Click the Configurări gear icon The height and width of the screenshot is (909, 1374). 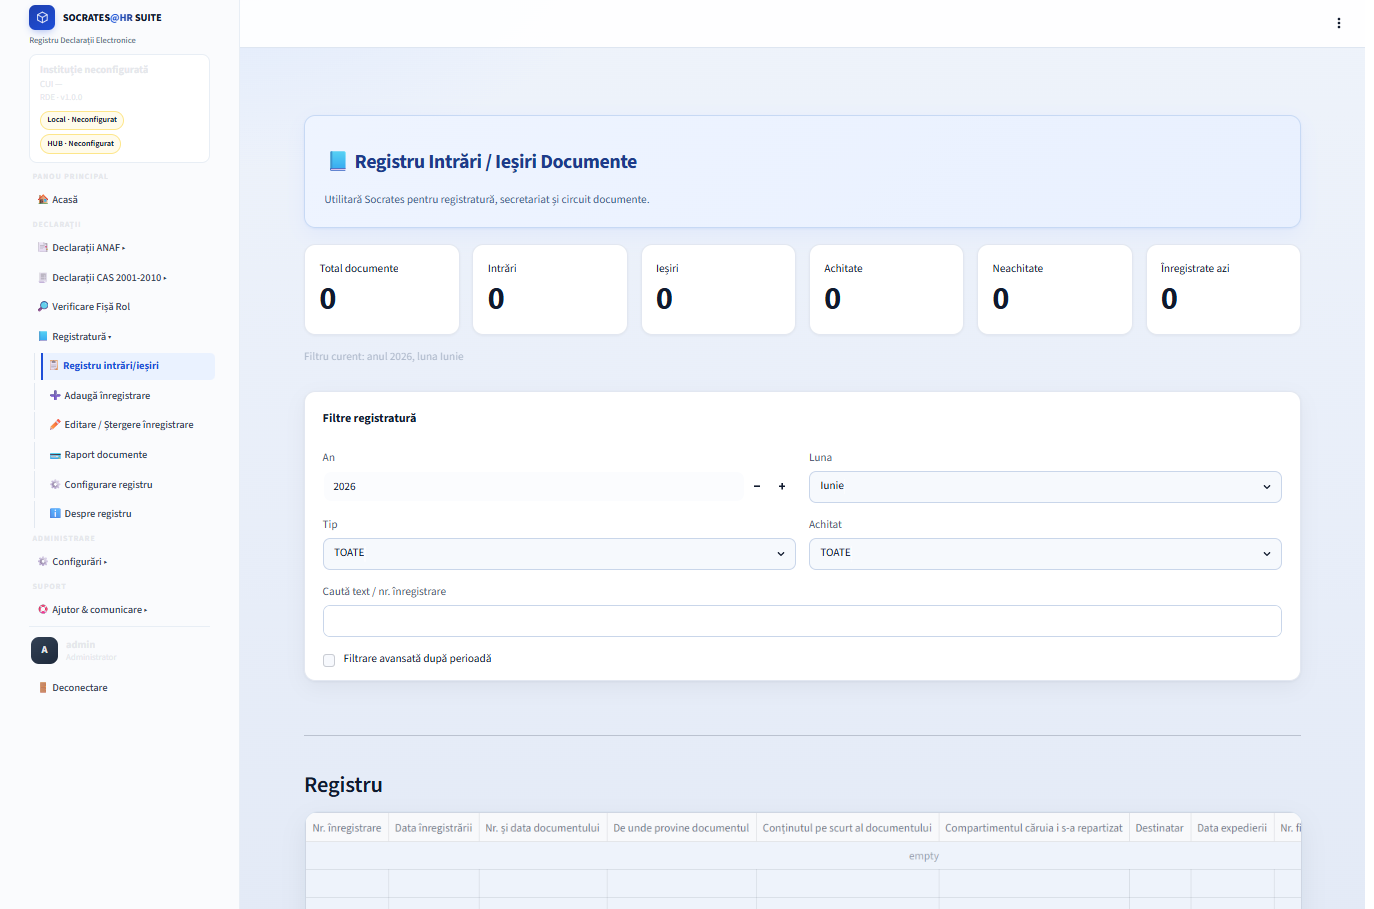43,562
